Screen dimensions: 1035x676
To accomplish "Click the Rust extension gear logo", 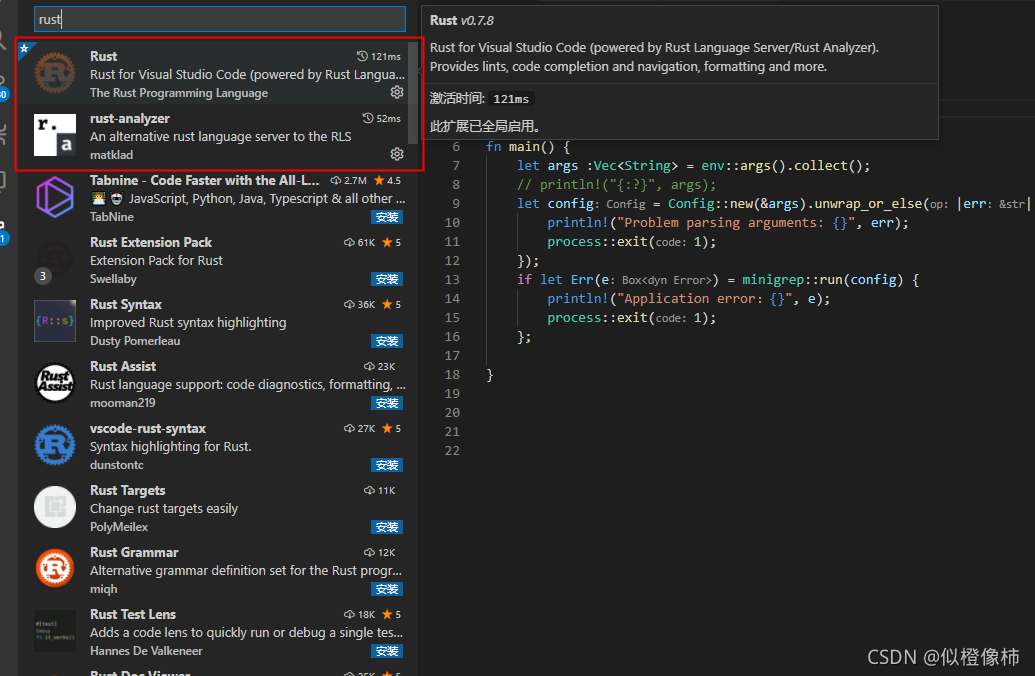I will tap(55, 73).
